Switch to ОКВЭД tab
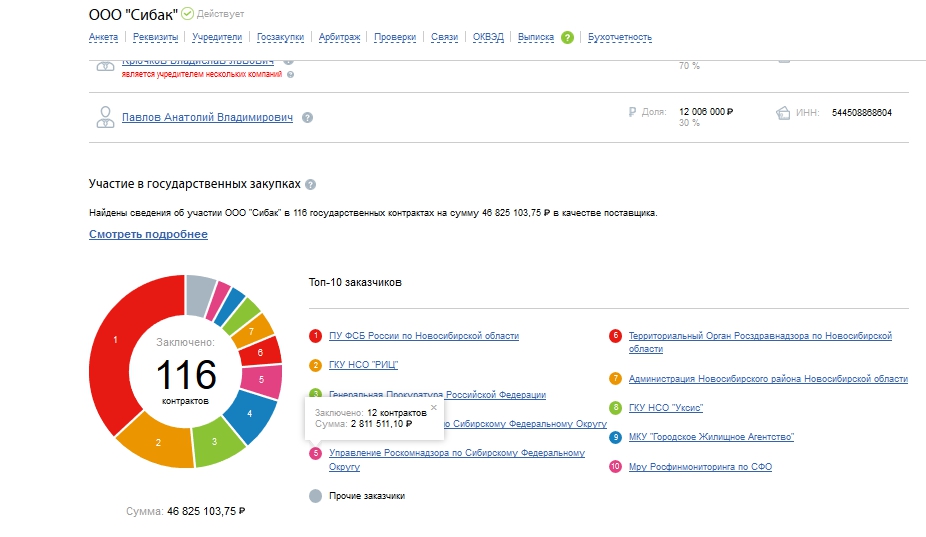 click(488, 37)
